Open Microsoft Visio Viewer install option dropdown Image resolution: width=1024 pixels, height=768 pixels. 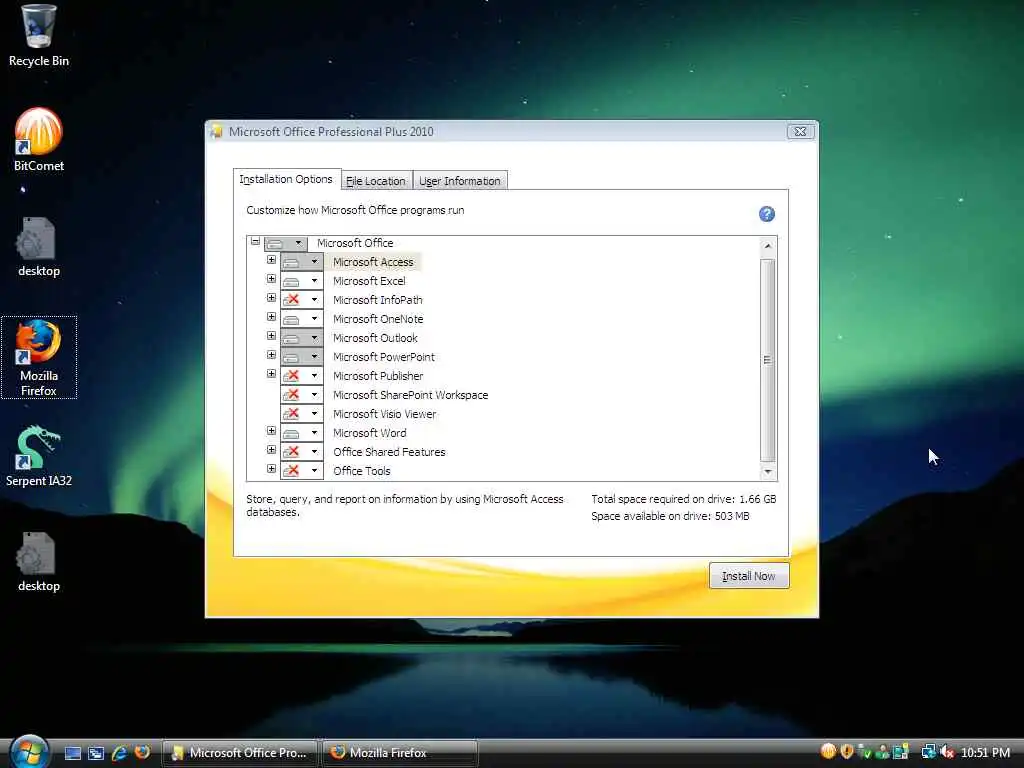302,414
